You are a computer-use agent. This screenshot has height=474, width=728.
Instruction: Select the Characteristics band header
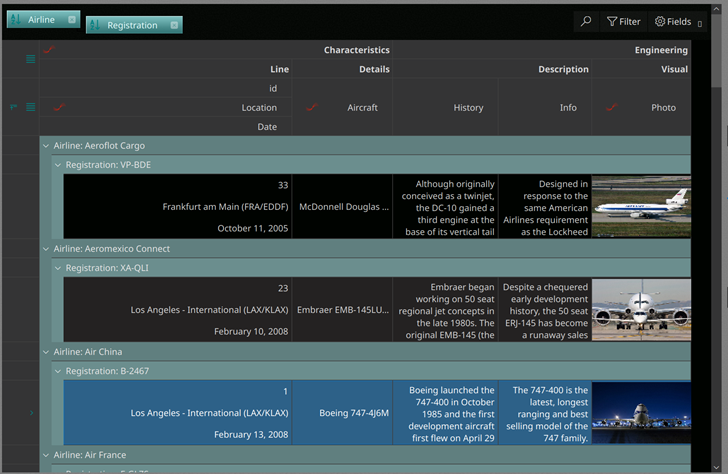coord(216,50)
